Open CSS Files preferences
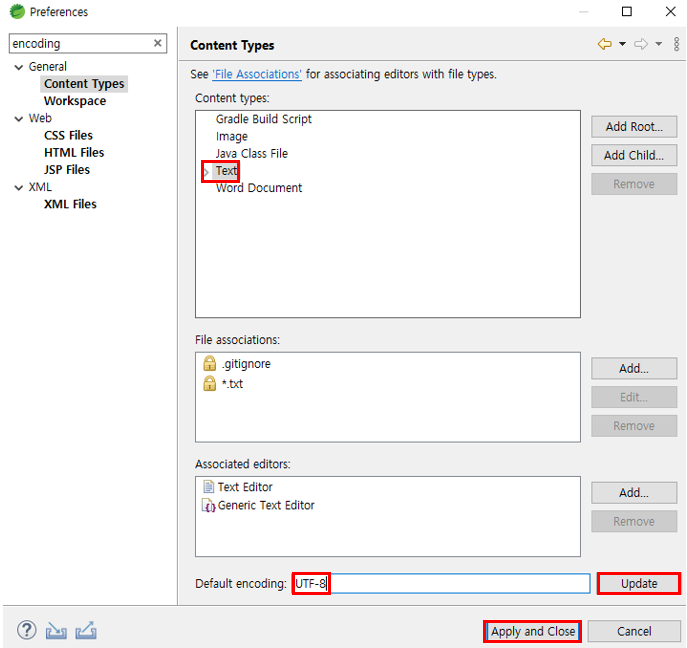Viewport: 687px width, 648px height. pyautogui.click(x=68, y=135)
